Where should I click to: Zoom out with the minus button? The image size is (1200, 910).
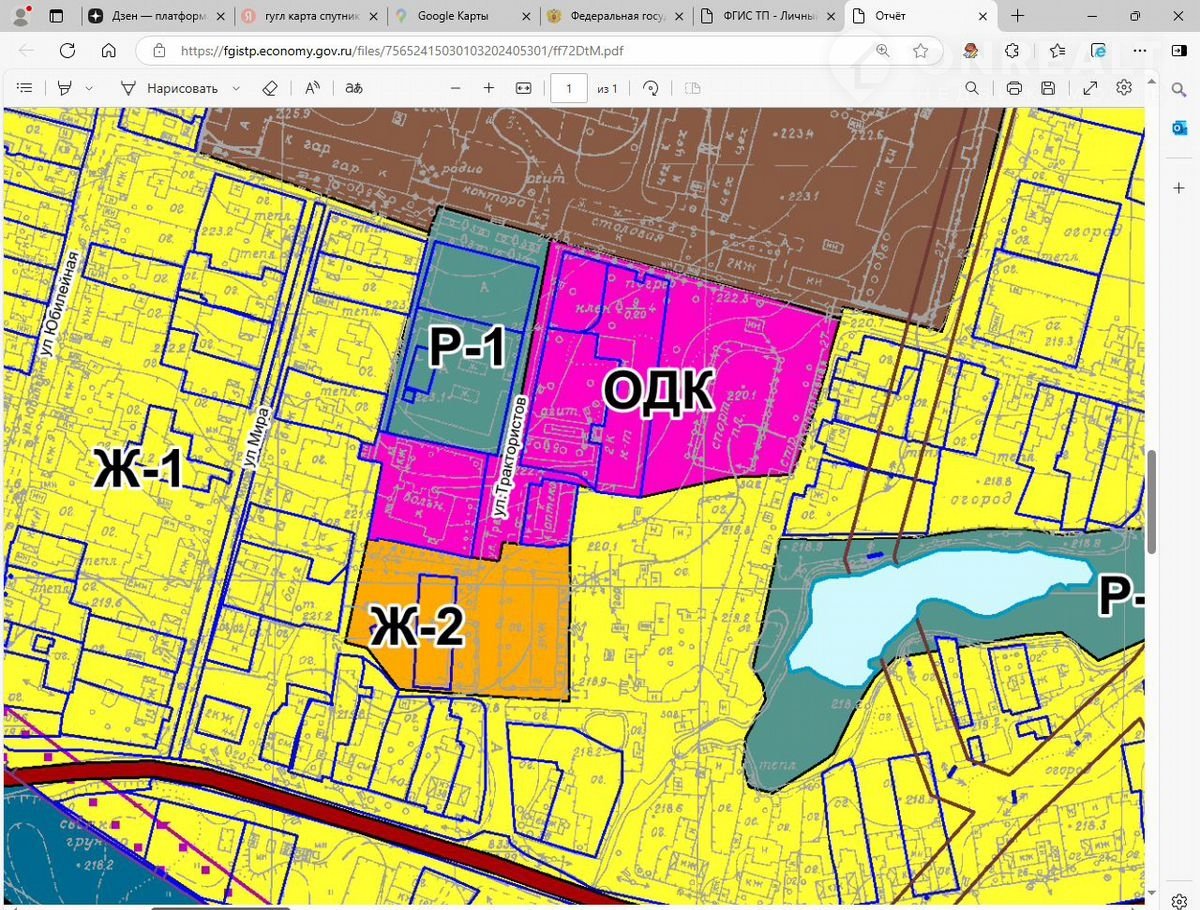(x=456, y=88)
